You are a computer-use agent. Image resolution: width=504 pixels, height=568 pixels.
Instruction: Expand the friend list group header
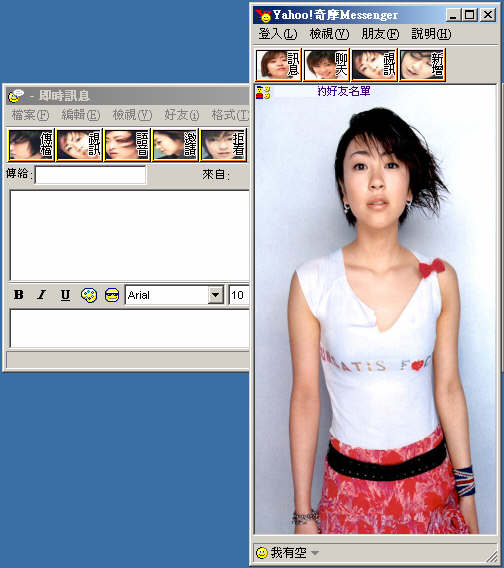(x=344, y=91)
